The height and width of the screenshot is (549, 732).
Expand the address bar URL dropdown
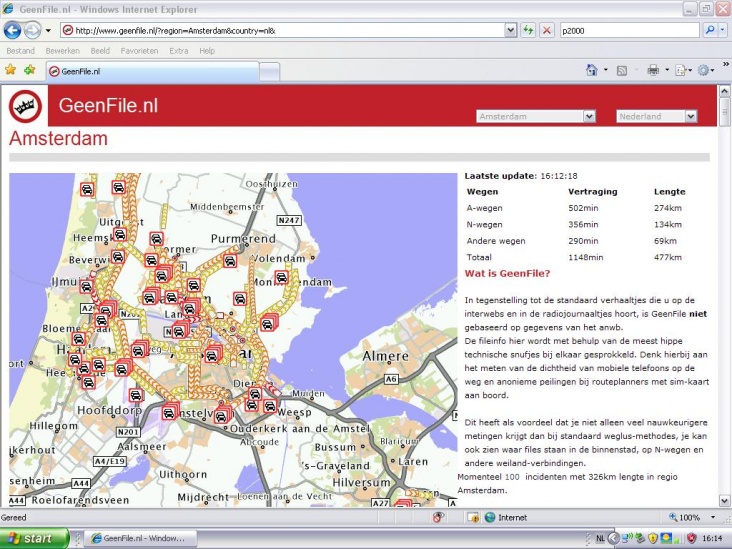(510, 31)
